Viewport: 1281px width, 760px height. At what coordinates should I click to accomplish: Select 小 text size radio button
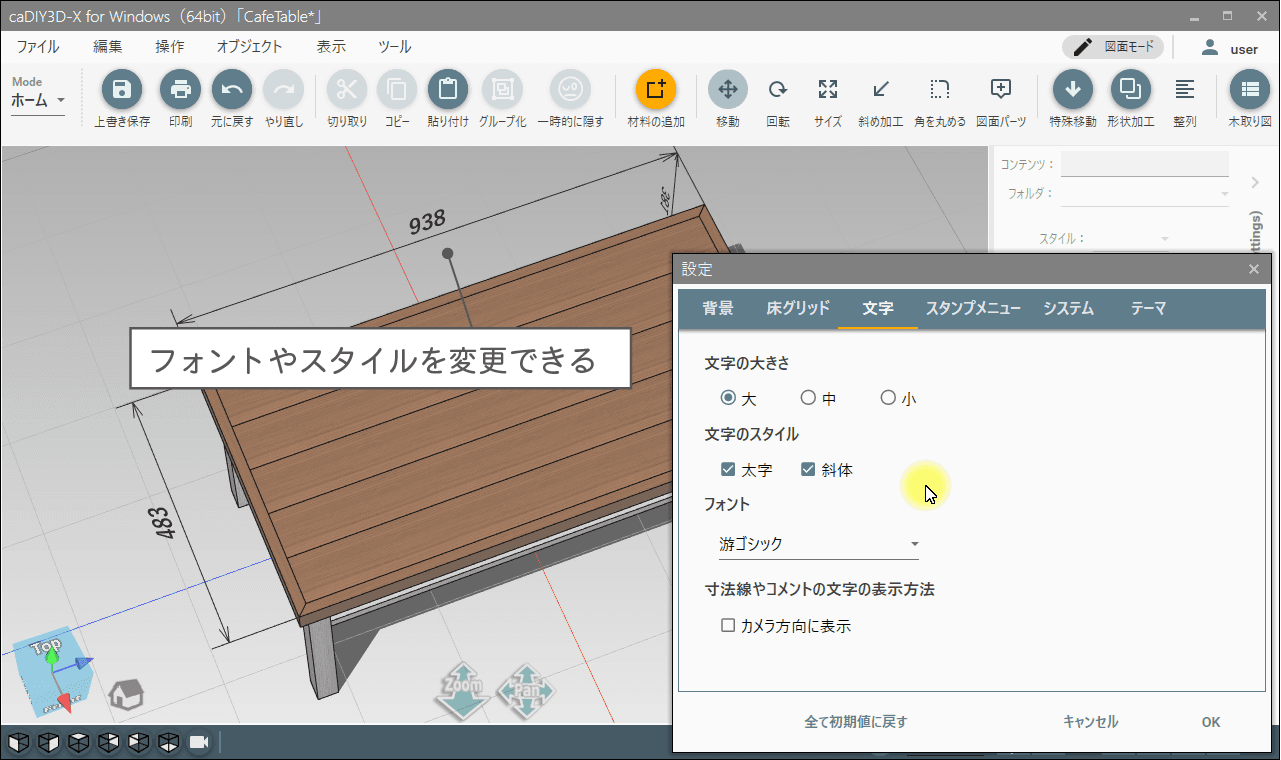888,398
